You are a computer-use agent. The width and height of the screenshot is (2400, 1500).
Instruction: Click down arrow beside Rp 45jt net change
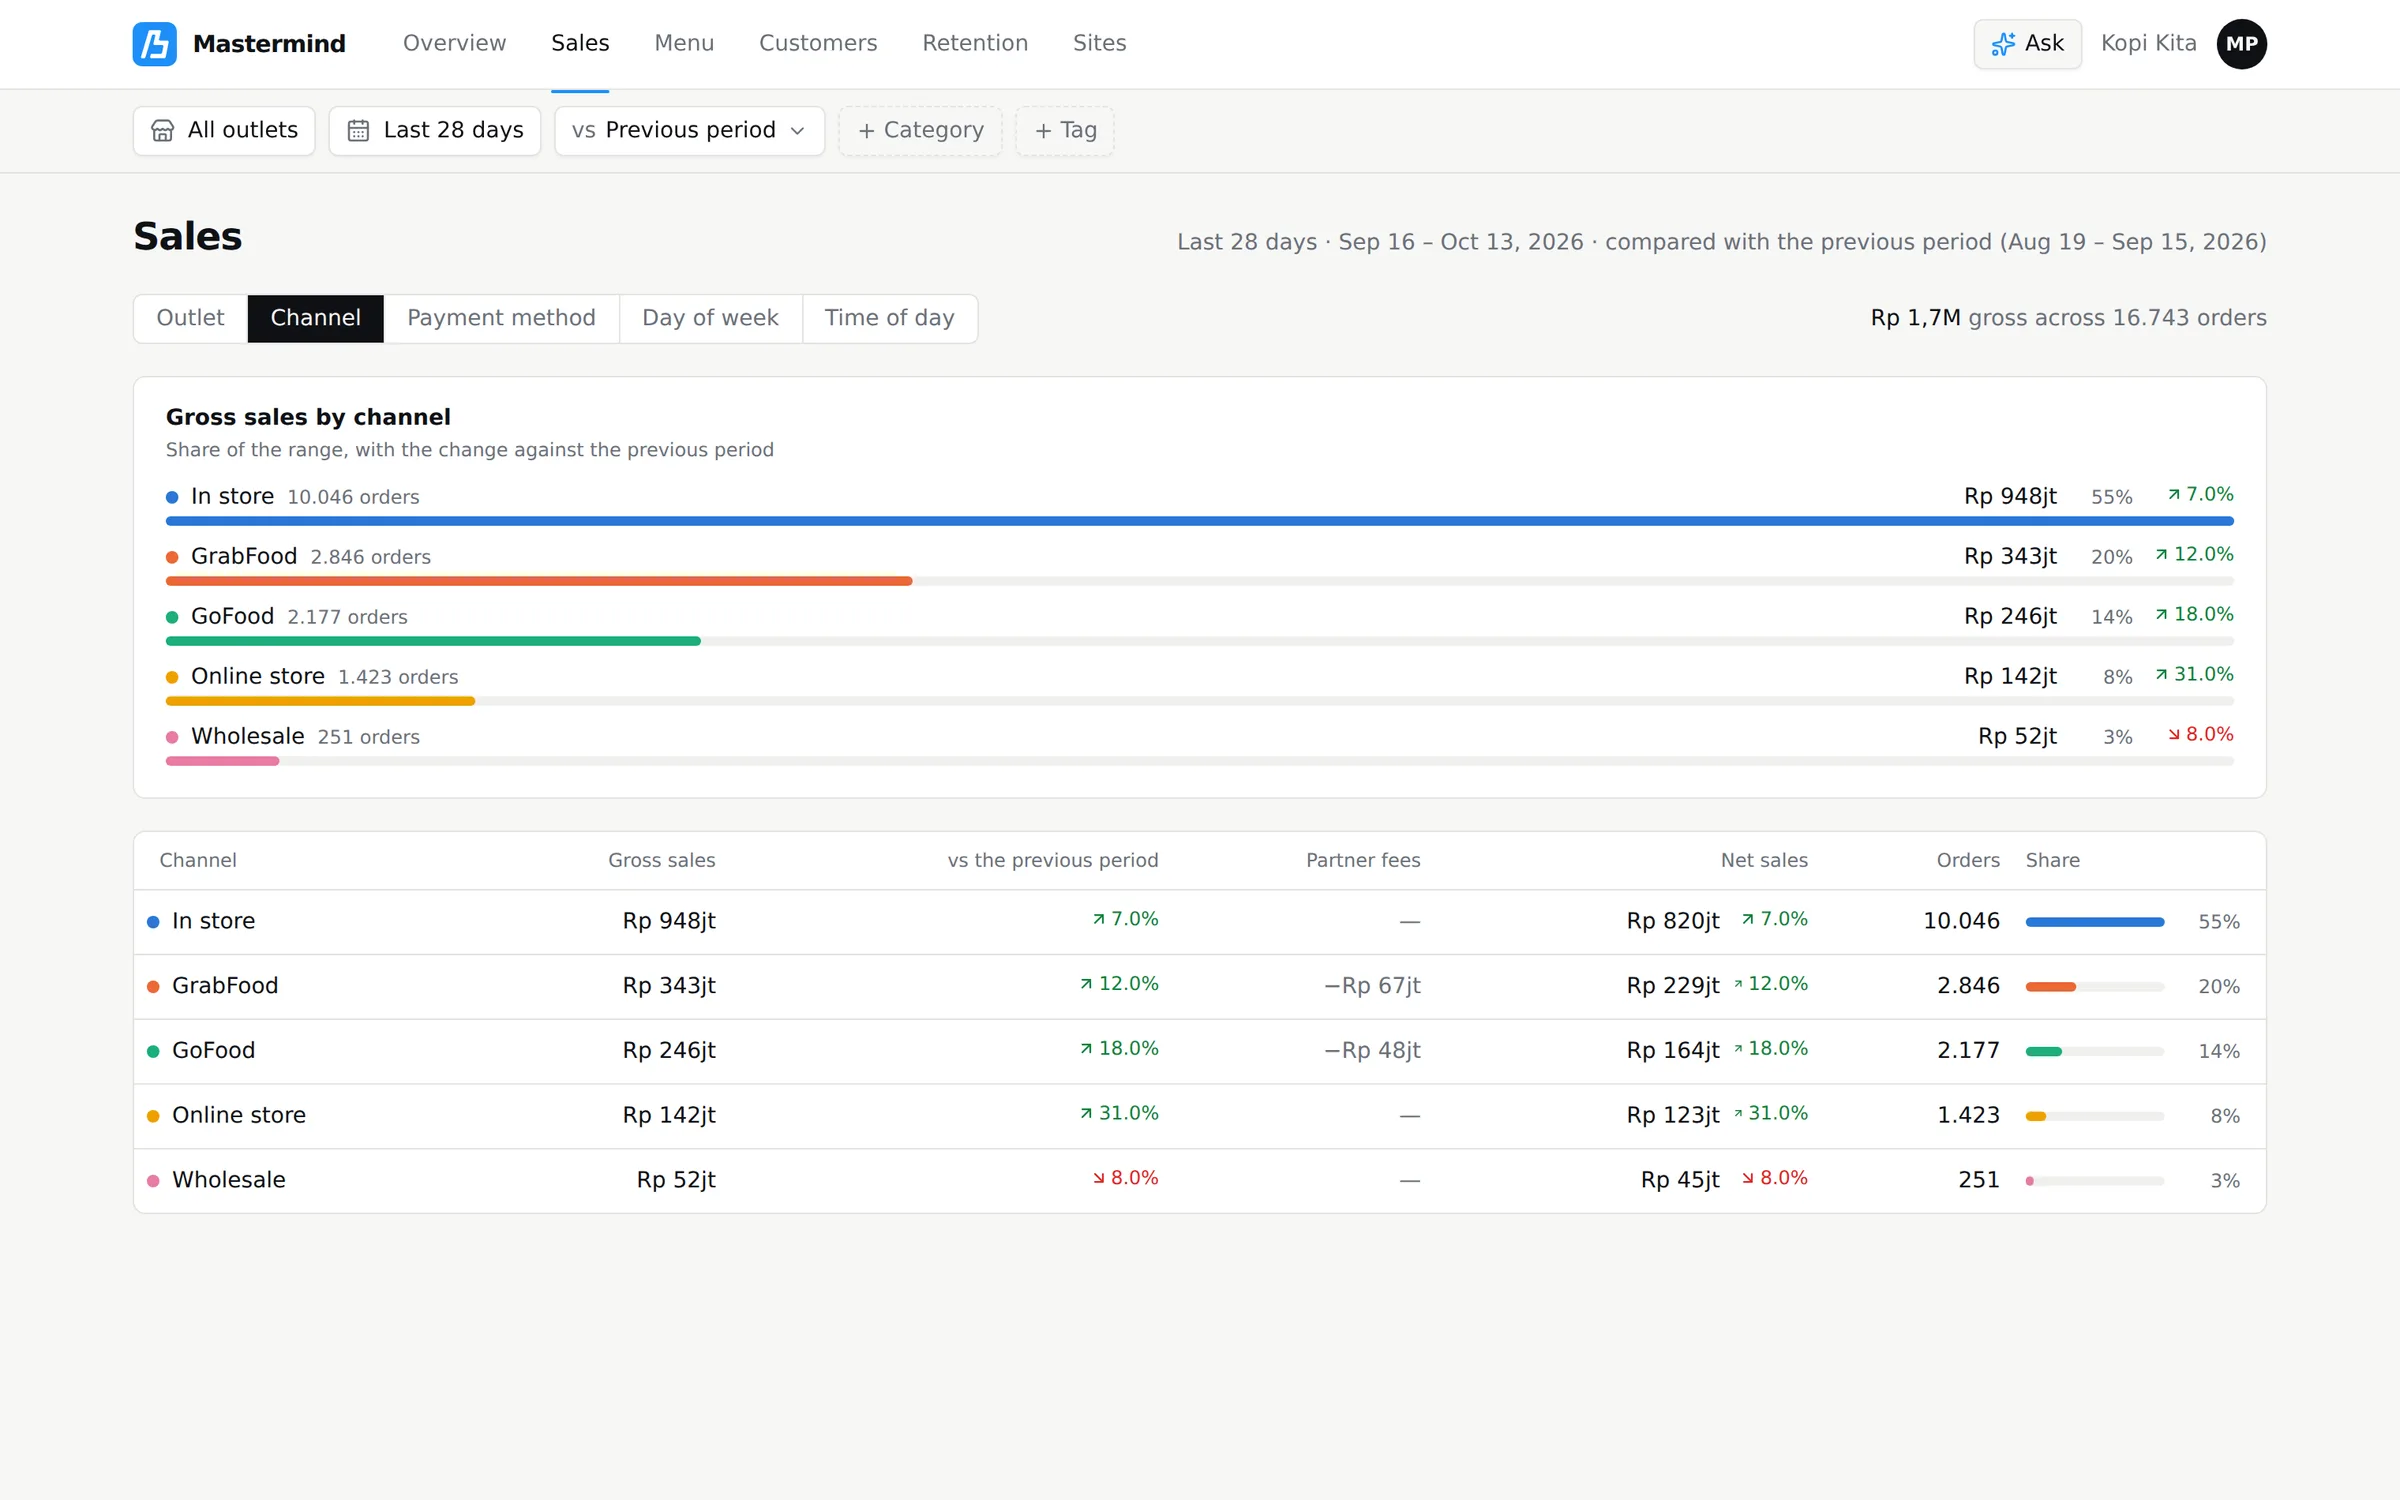[x=1748, y=1178]
